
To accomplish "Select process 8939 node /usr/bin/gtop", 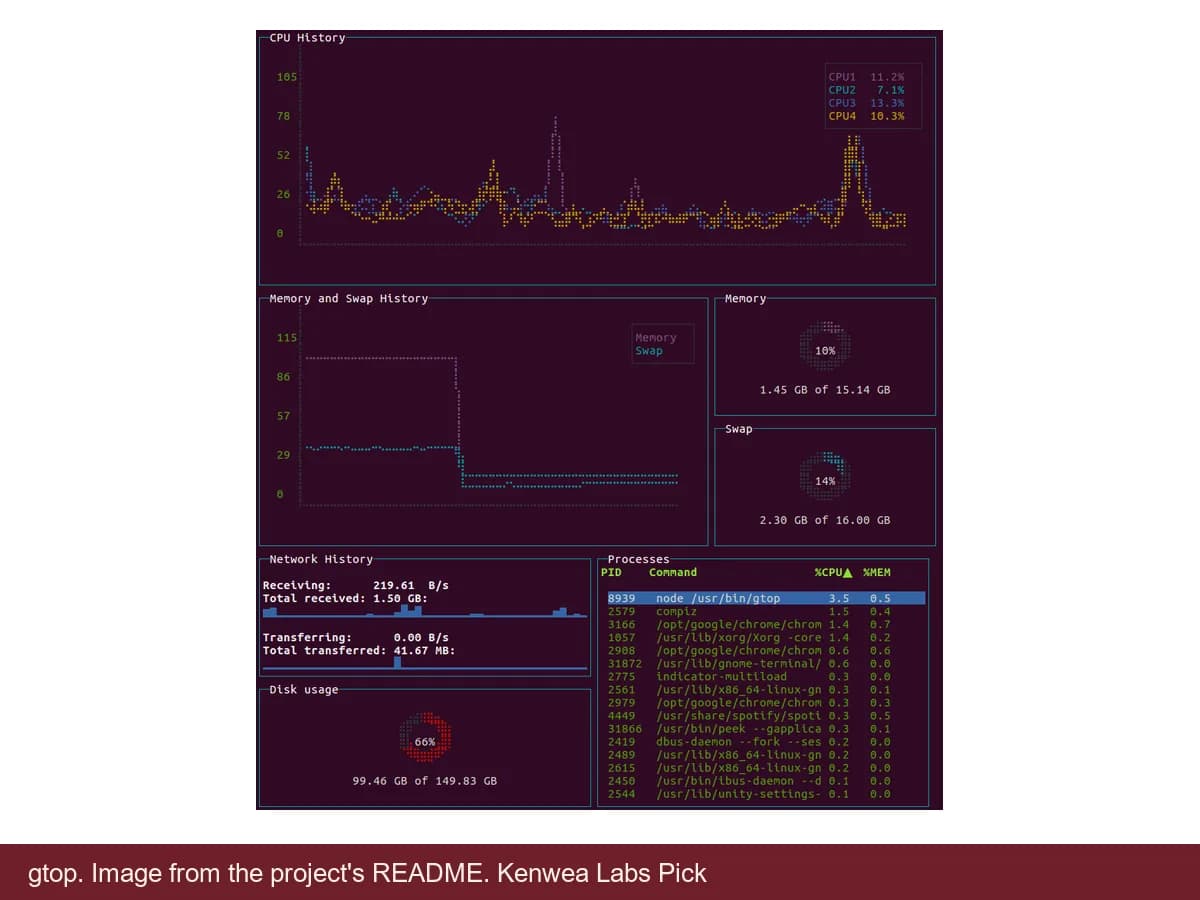I will tap(766, 598).
